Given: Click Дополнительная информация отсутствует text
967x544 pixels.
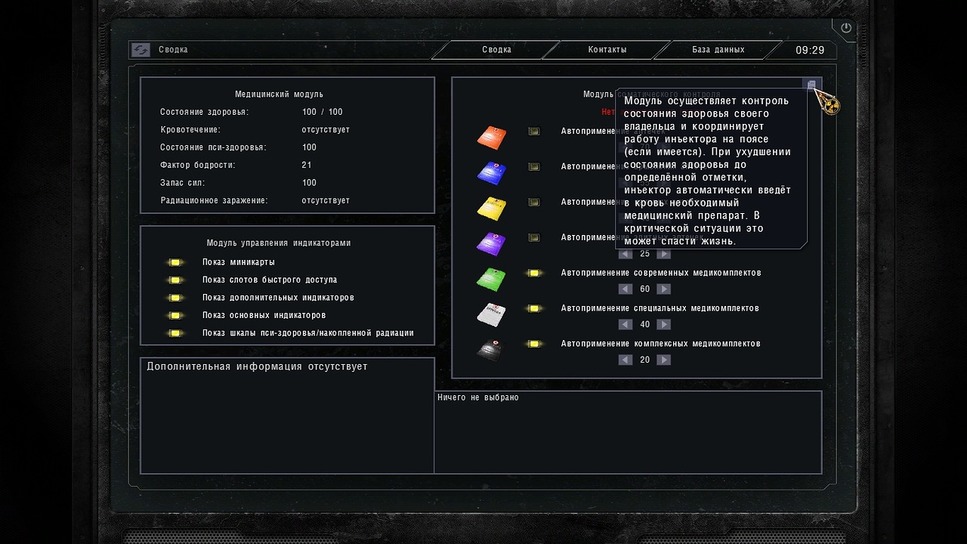Looking at the screenshot, I should pos(257,366).
